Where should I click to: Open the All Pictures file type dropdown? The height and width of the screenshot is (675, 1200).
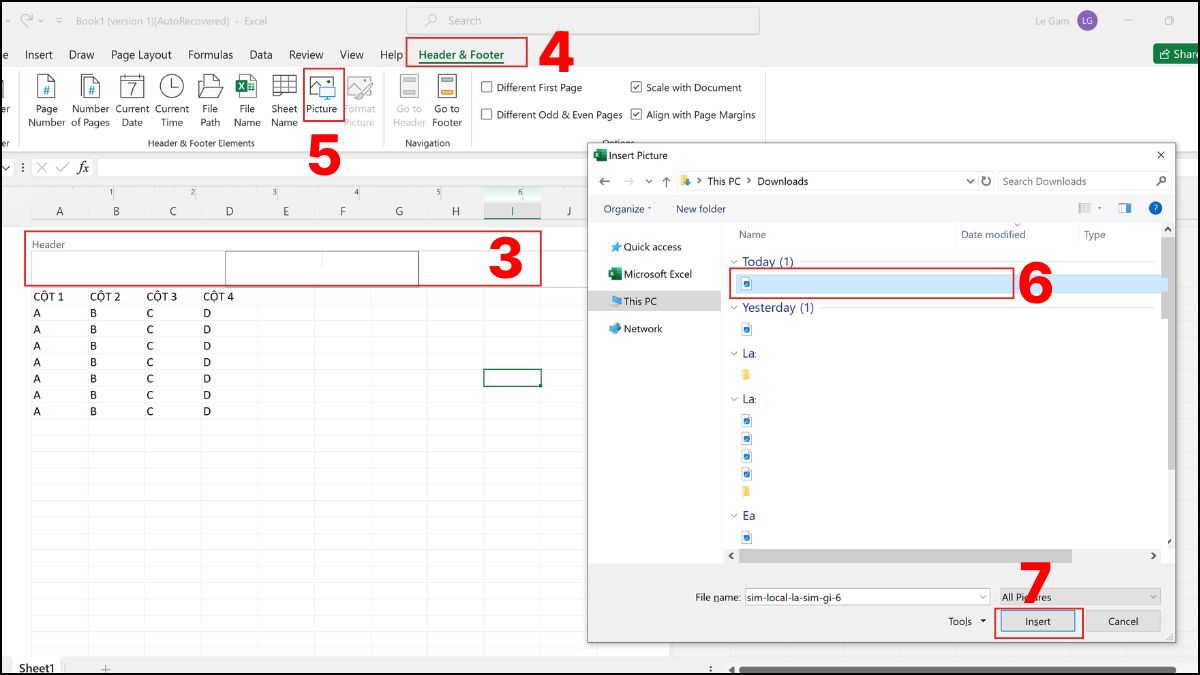1078,597
